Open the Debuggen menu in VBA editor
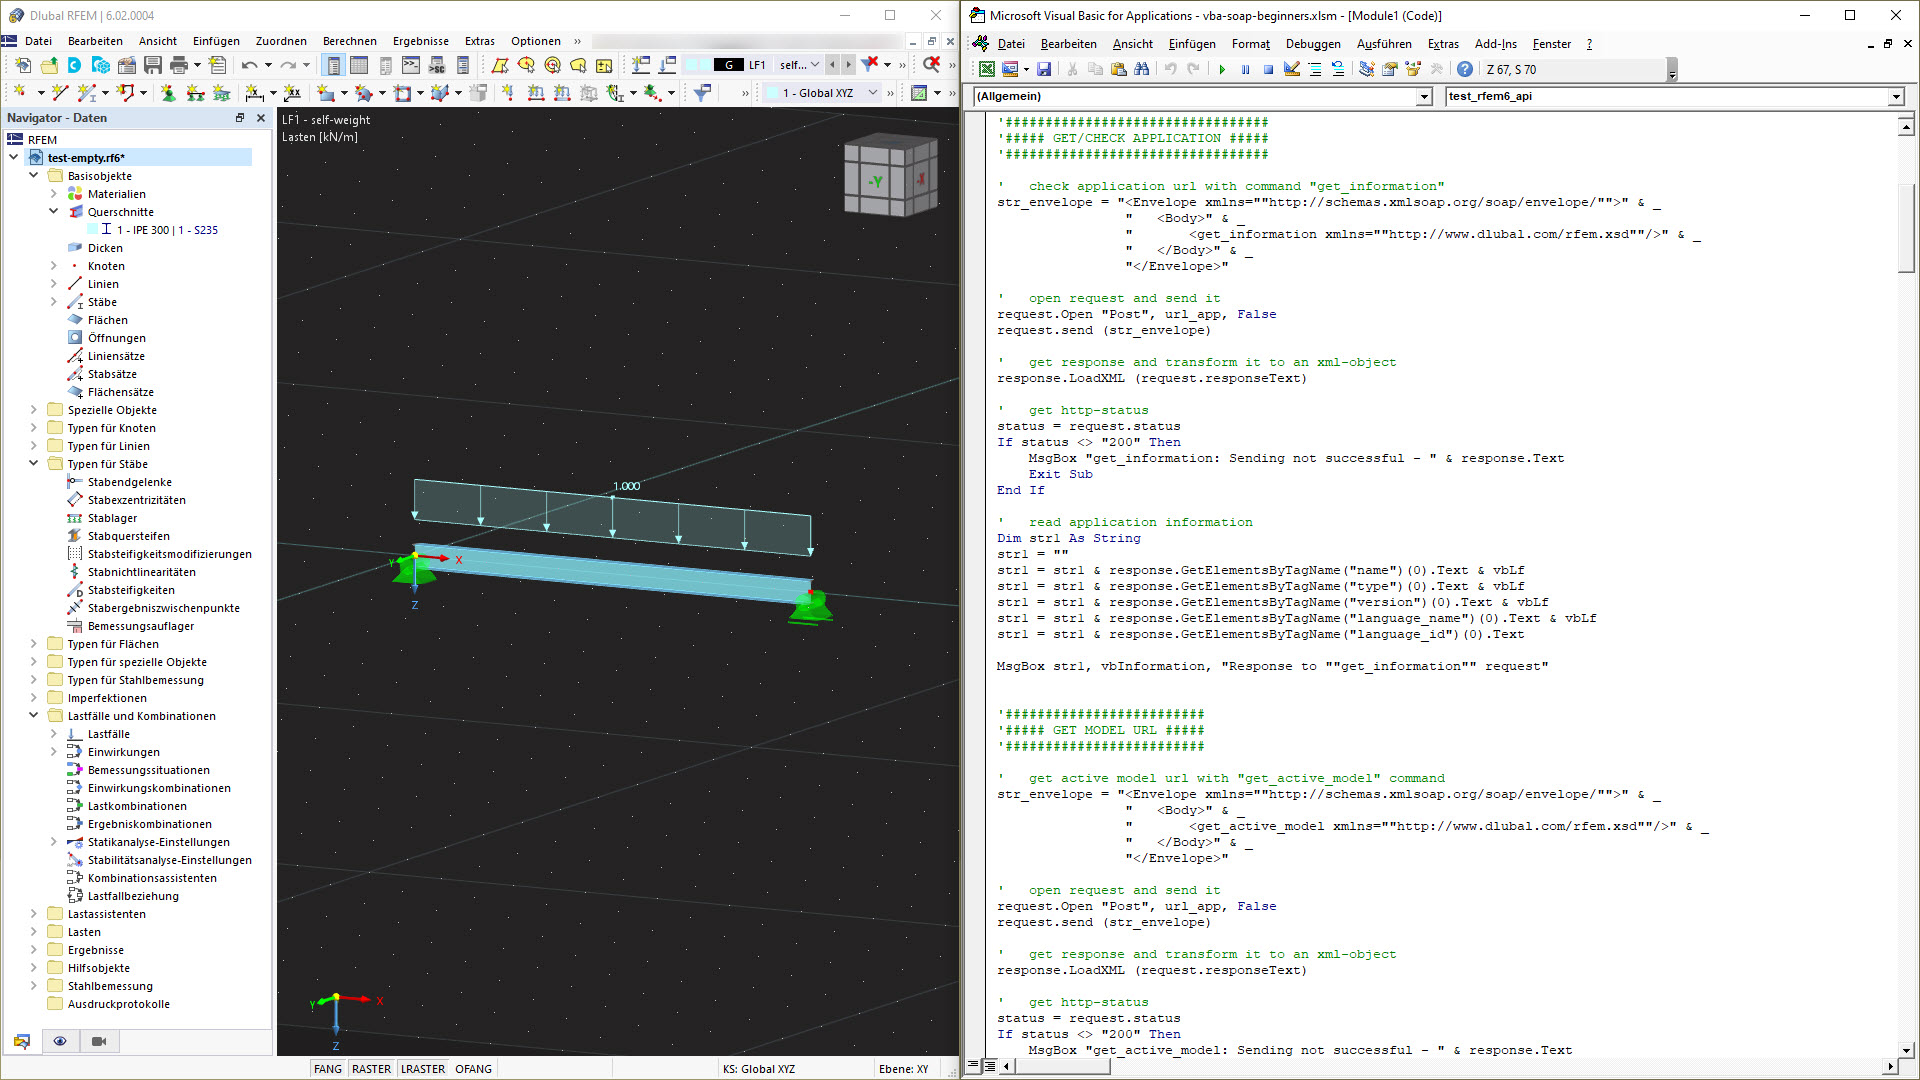The height and width of the screenshot is (1080, 1920). click(x=1312, y=44)
